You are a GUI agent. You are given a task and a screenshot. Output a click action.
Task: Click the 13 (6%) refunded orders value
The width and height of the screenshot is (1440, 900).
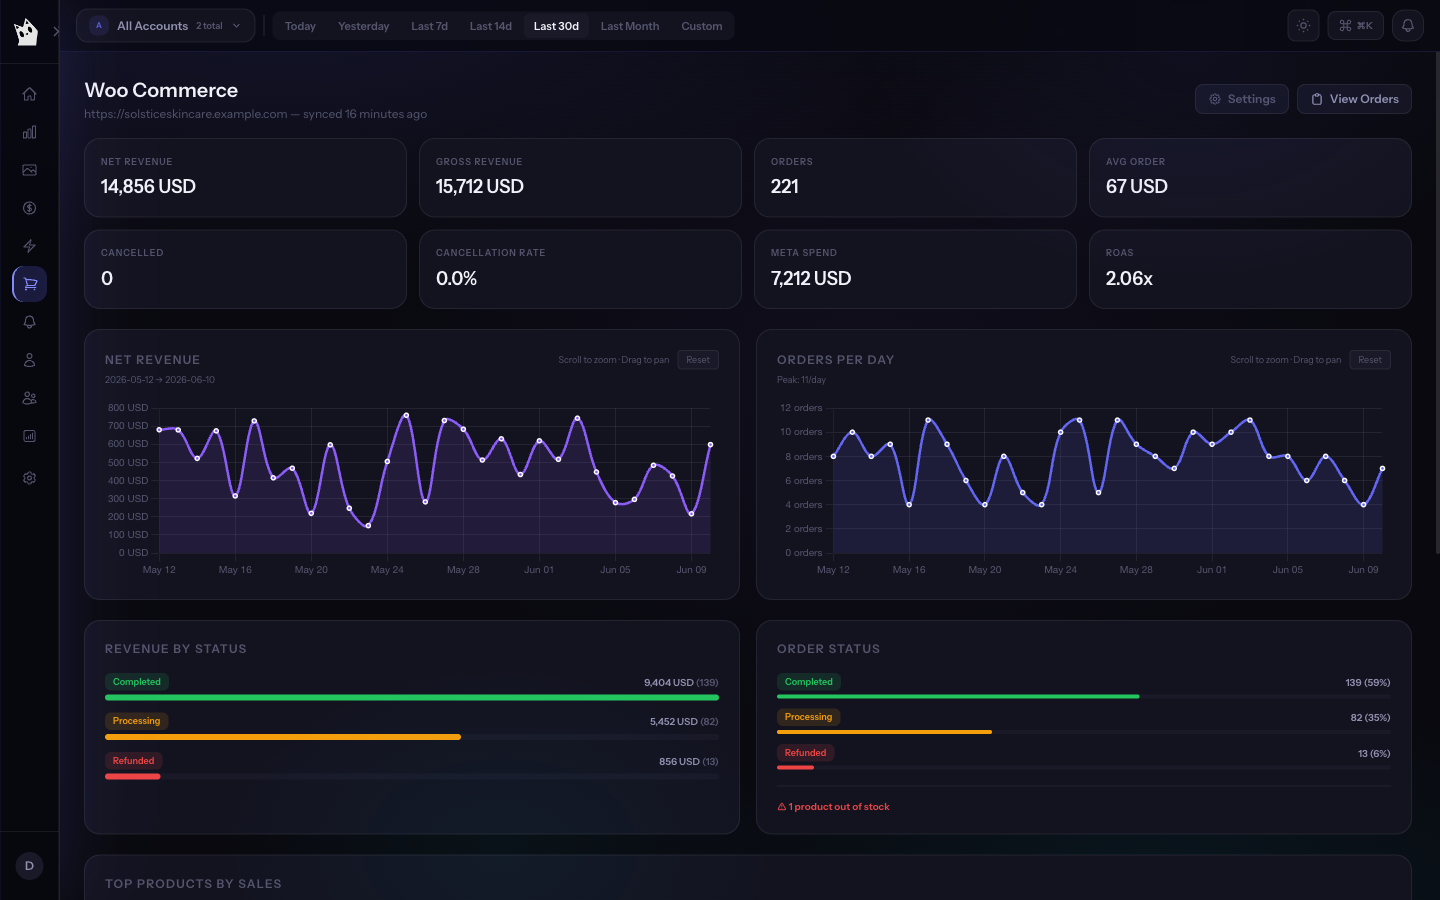pyautogui.click(x=1374, y=754)
